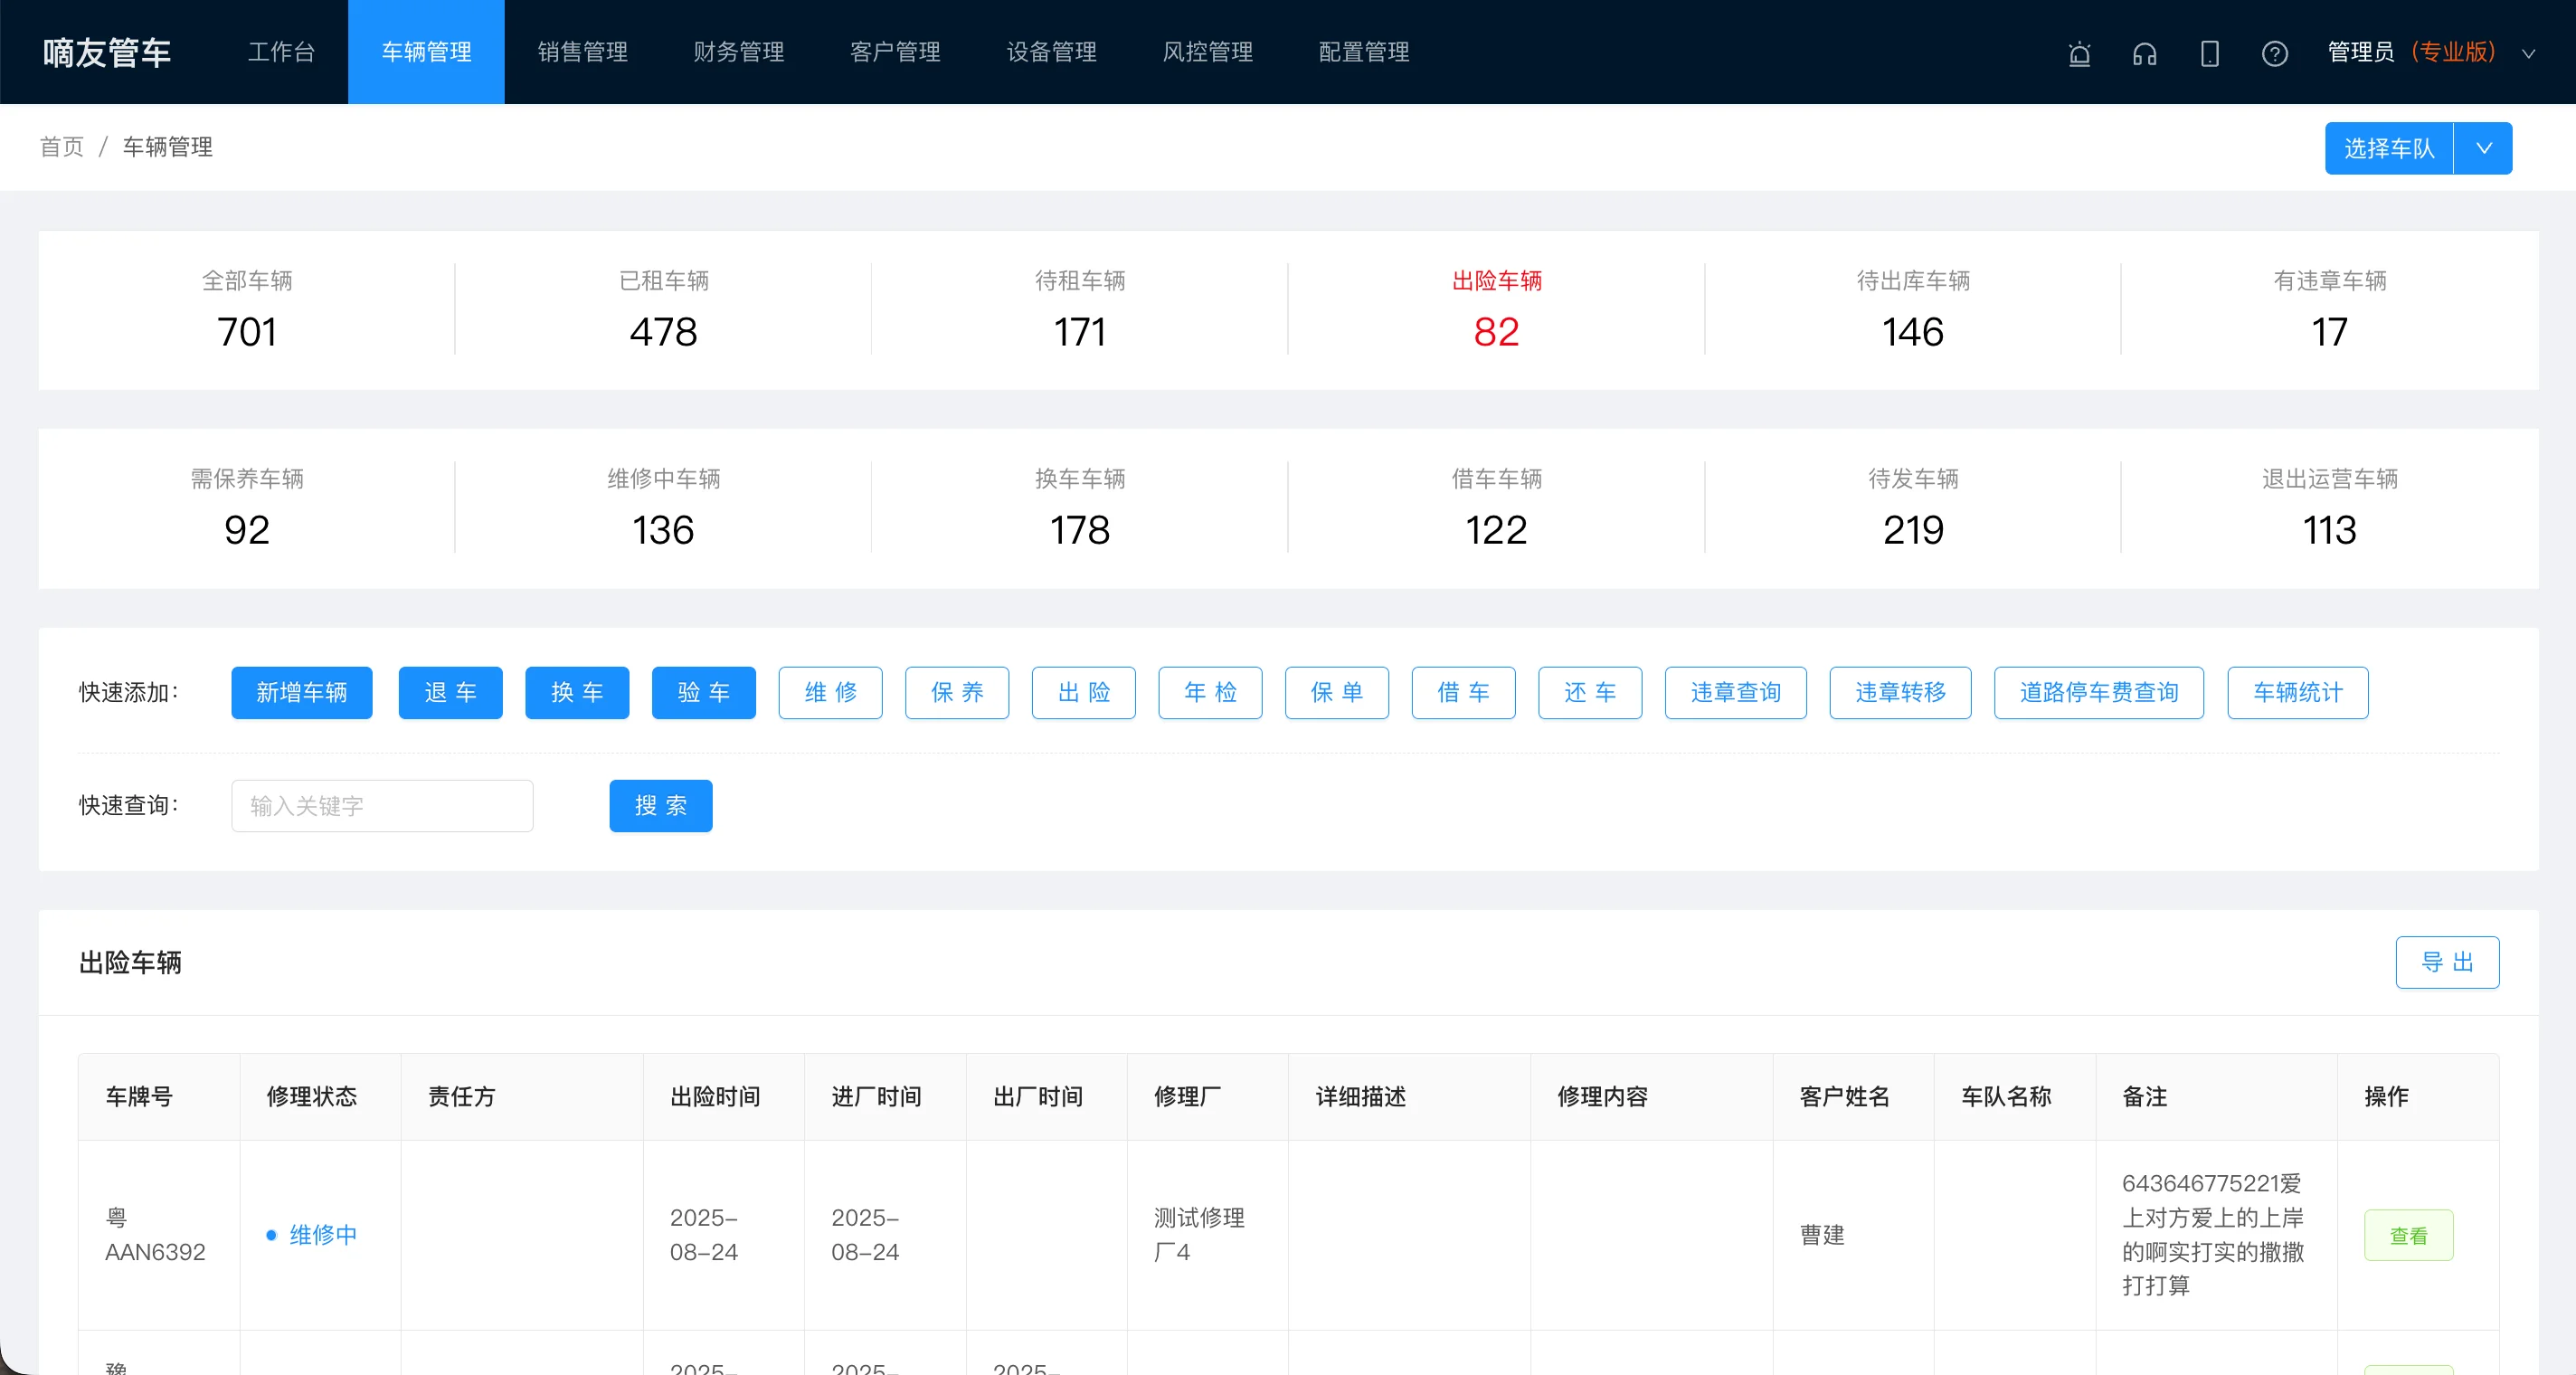Open 财务管理 in top navigation

(x=739, y=52)
